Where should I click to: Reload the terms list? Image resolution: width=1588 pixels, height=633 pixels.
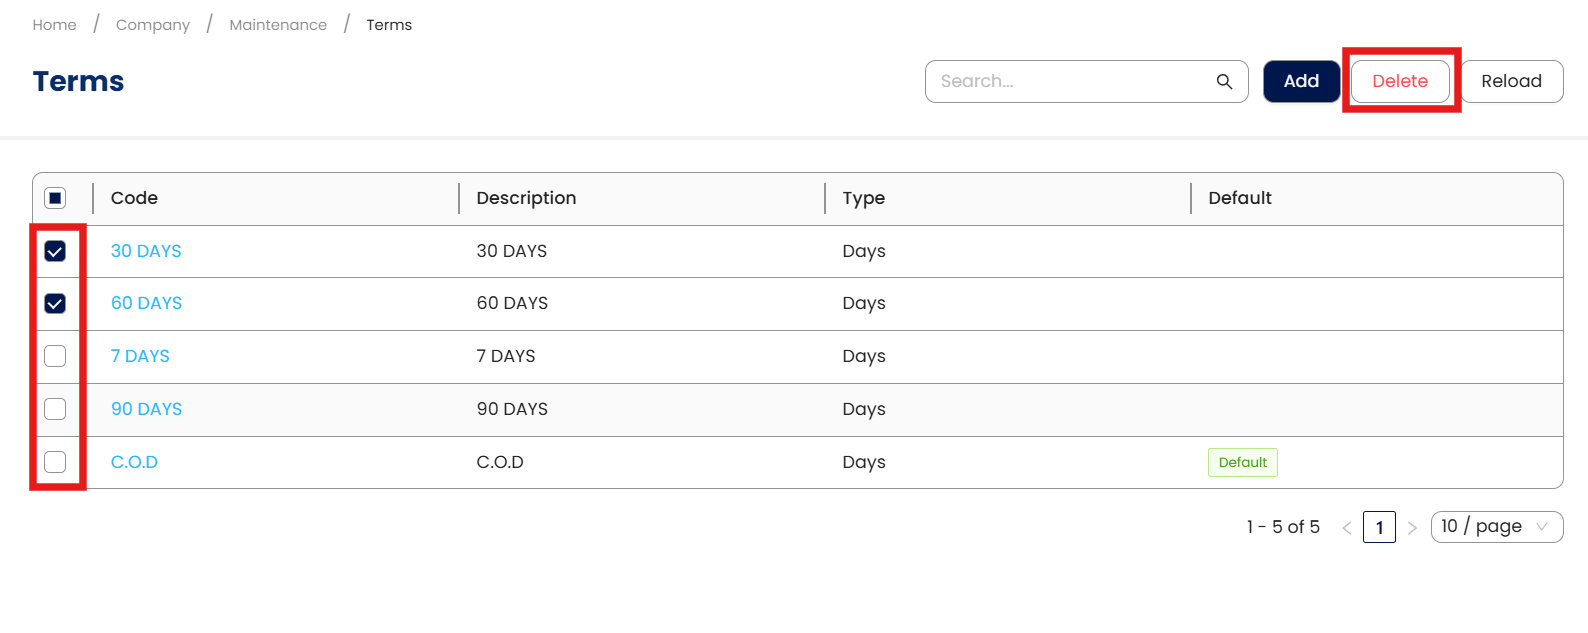click(1511, 81)
